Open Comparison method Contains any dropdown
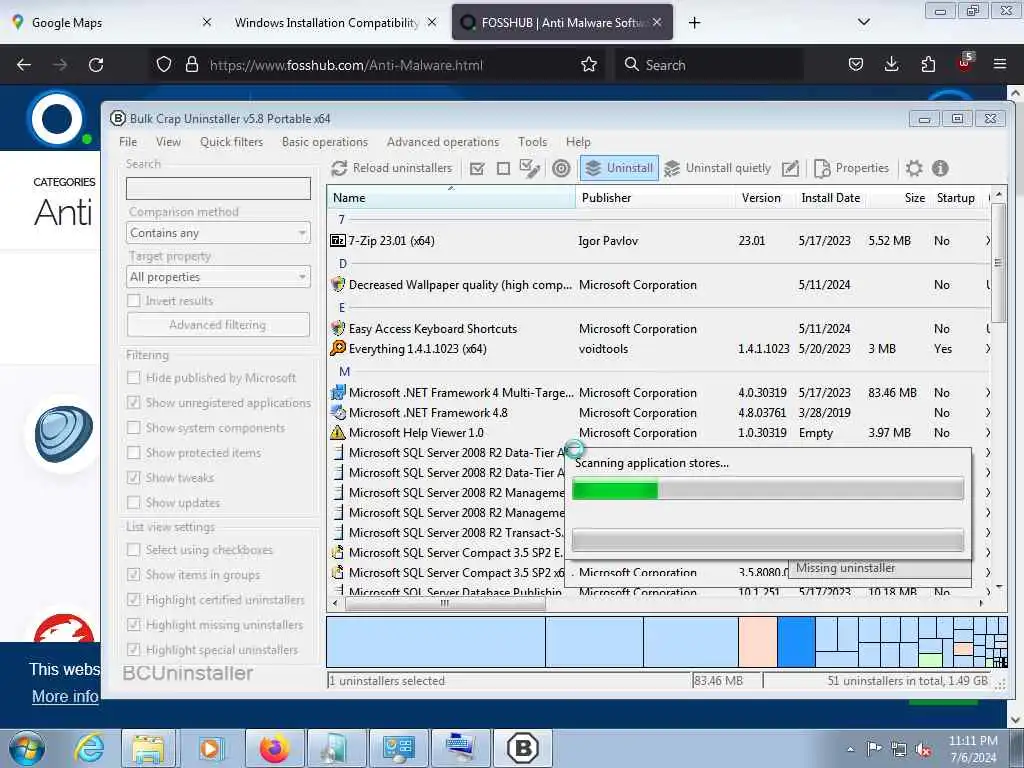This screenshot has height=768, width=1024. (x=218, y=232)
